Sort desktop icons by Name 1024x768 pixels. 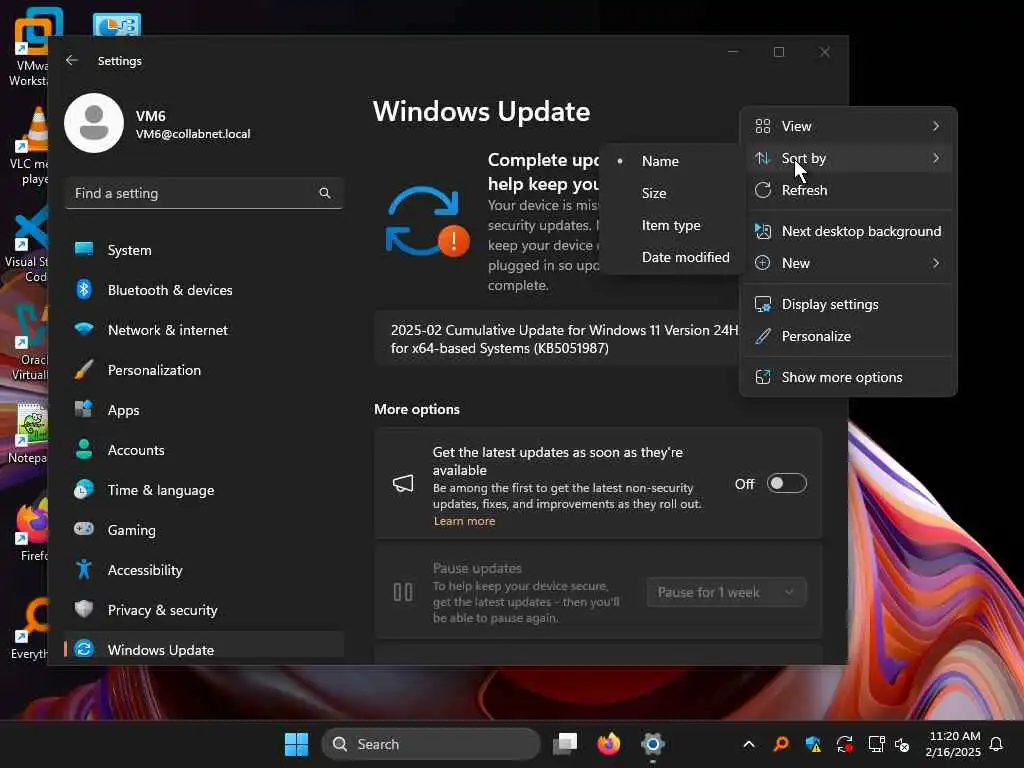pyautogui.click(x=671, y=161)
